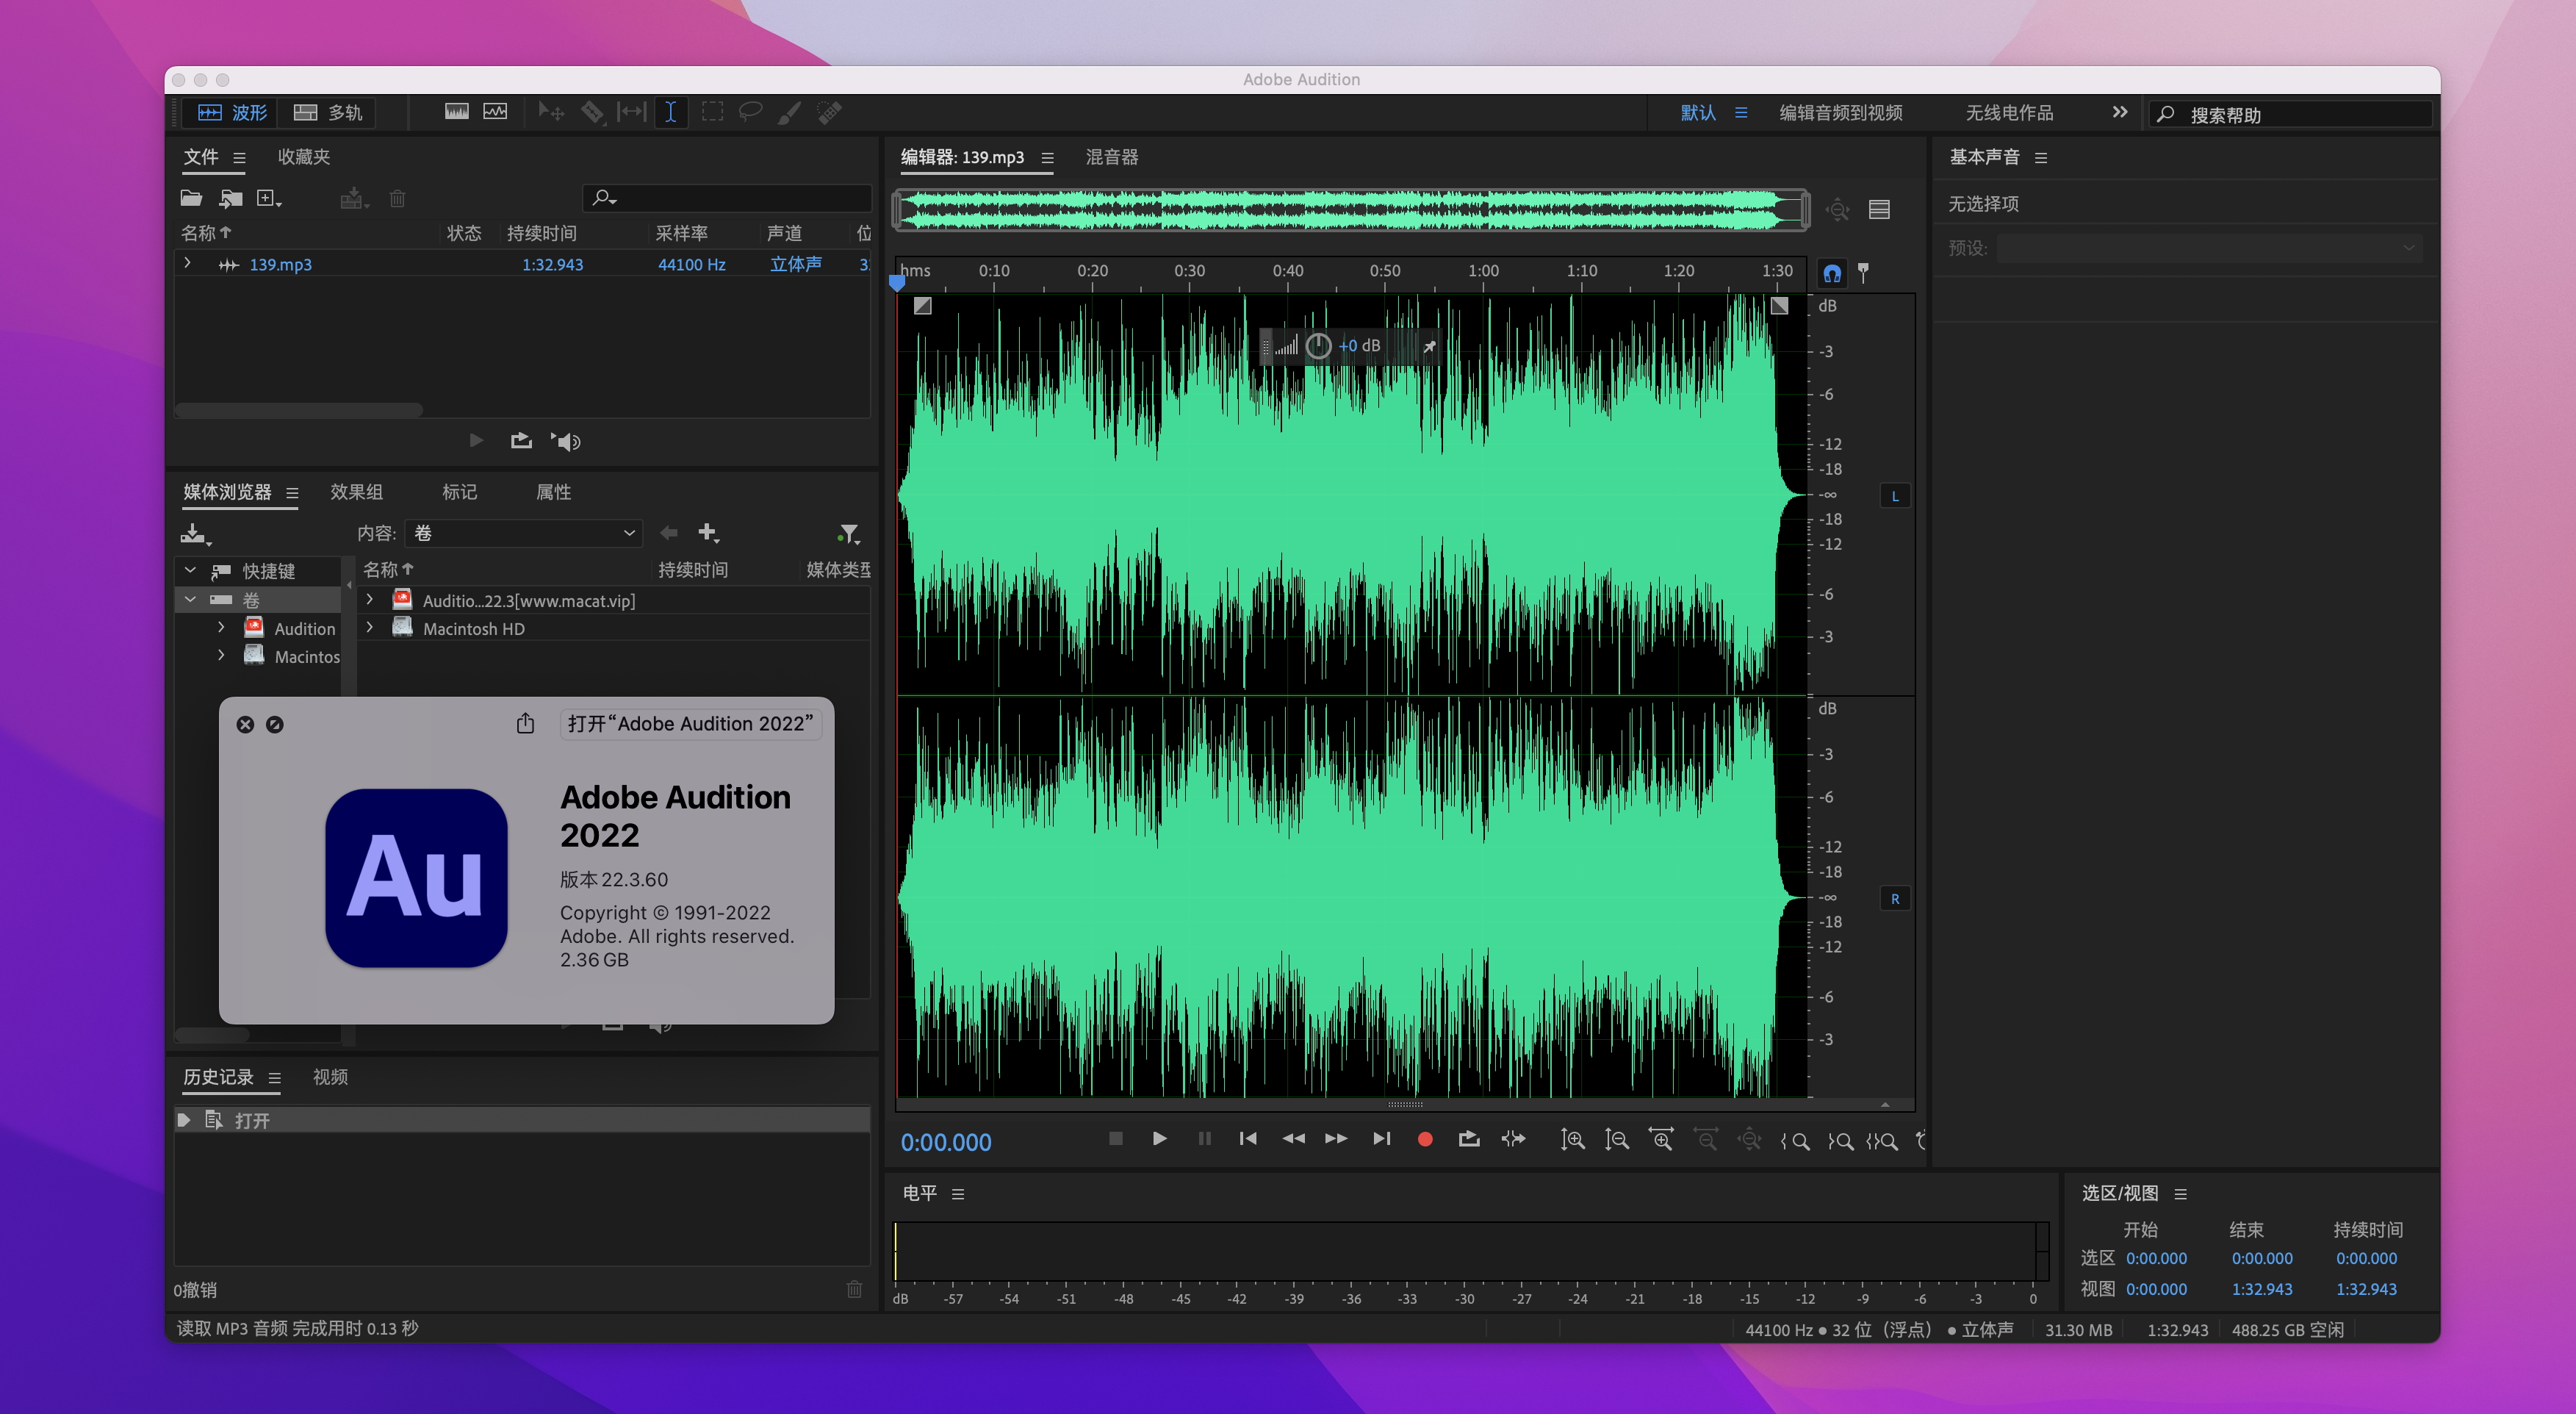Select the Paintbrush Selection tool
The image size is (2576, 1414).
click(x=789, y=112)
